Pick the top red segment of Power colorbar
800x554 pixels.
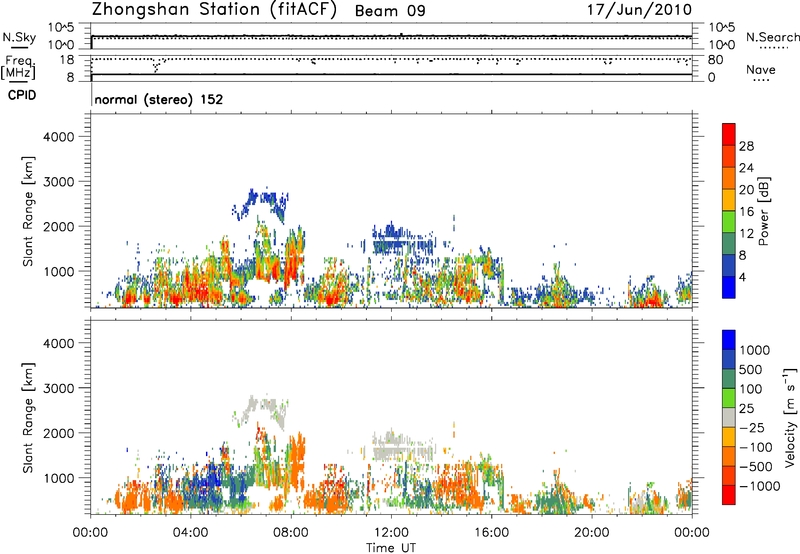(x=729, y=134)
